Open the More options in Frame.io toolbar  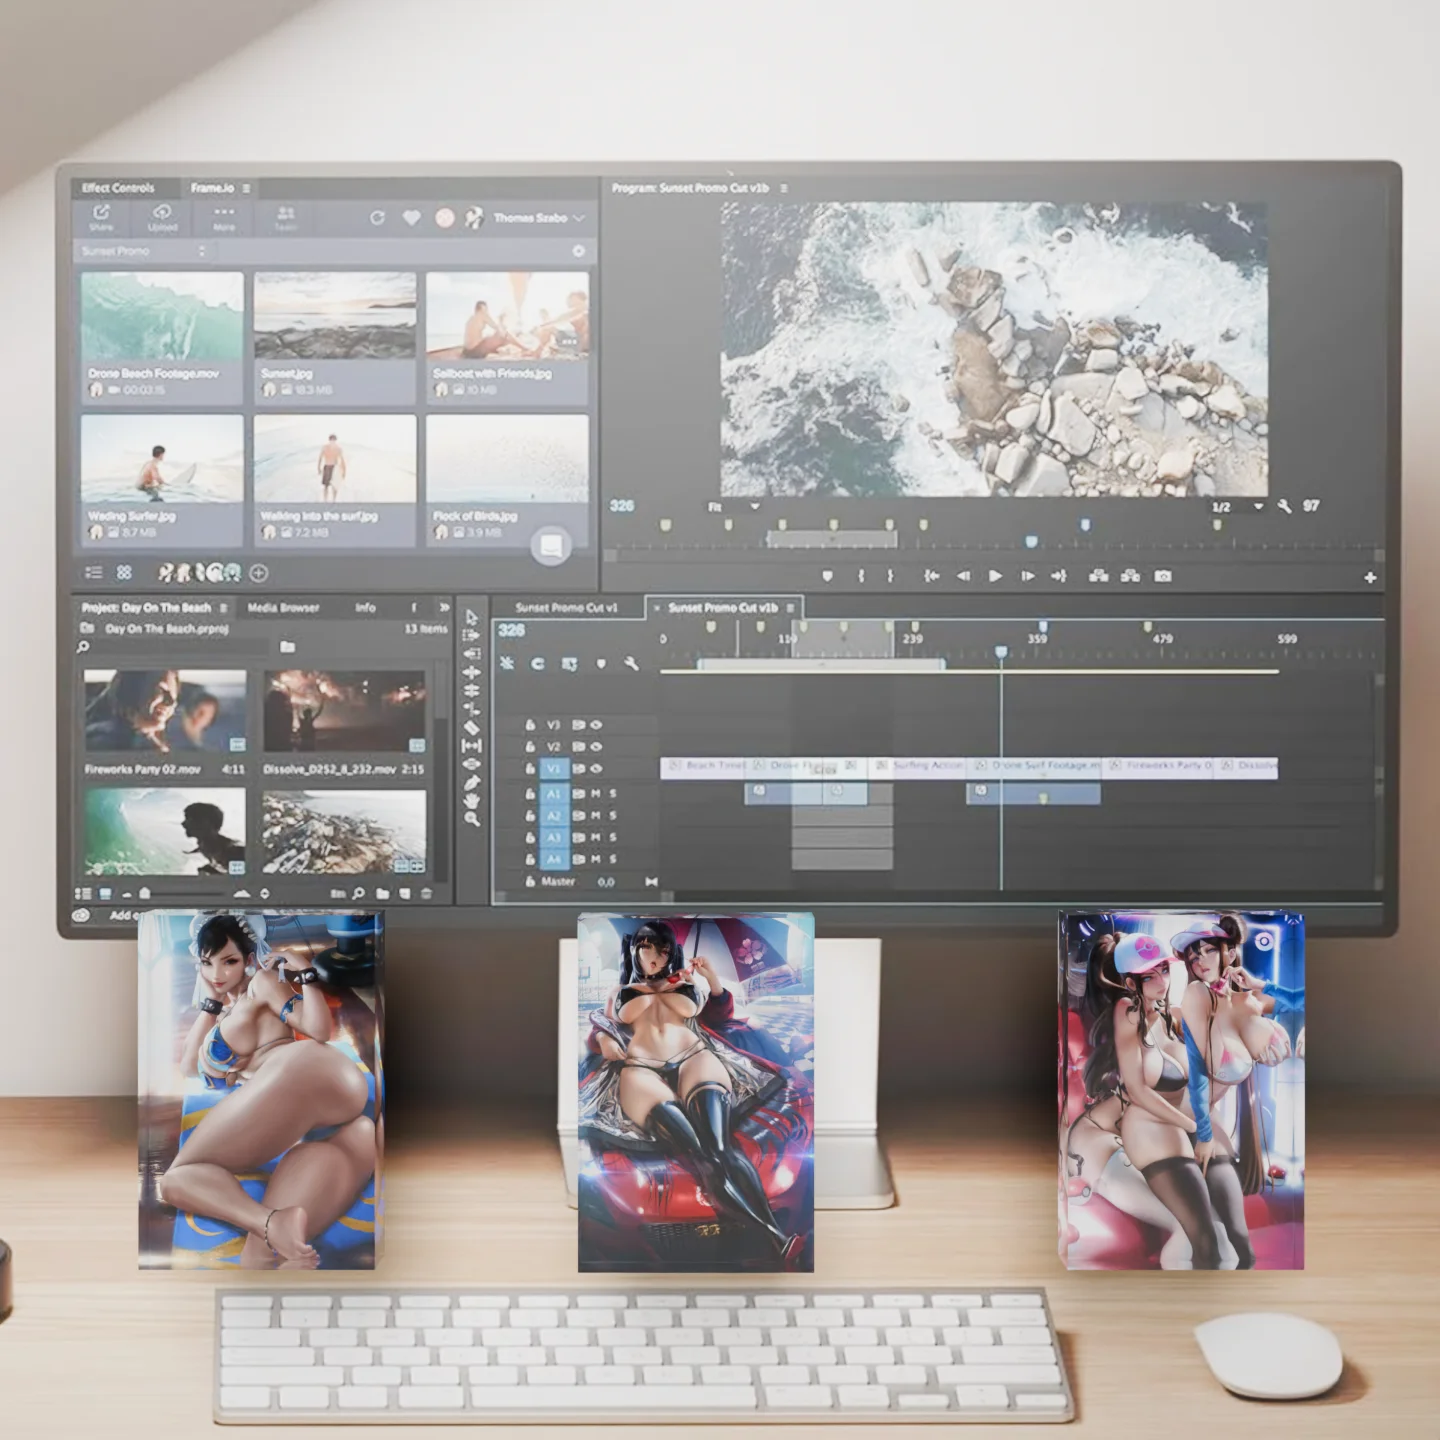point(224,212)
